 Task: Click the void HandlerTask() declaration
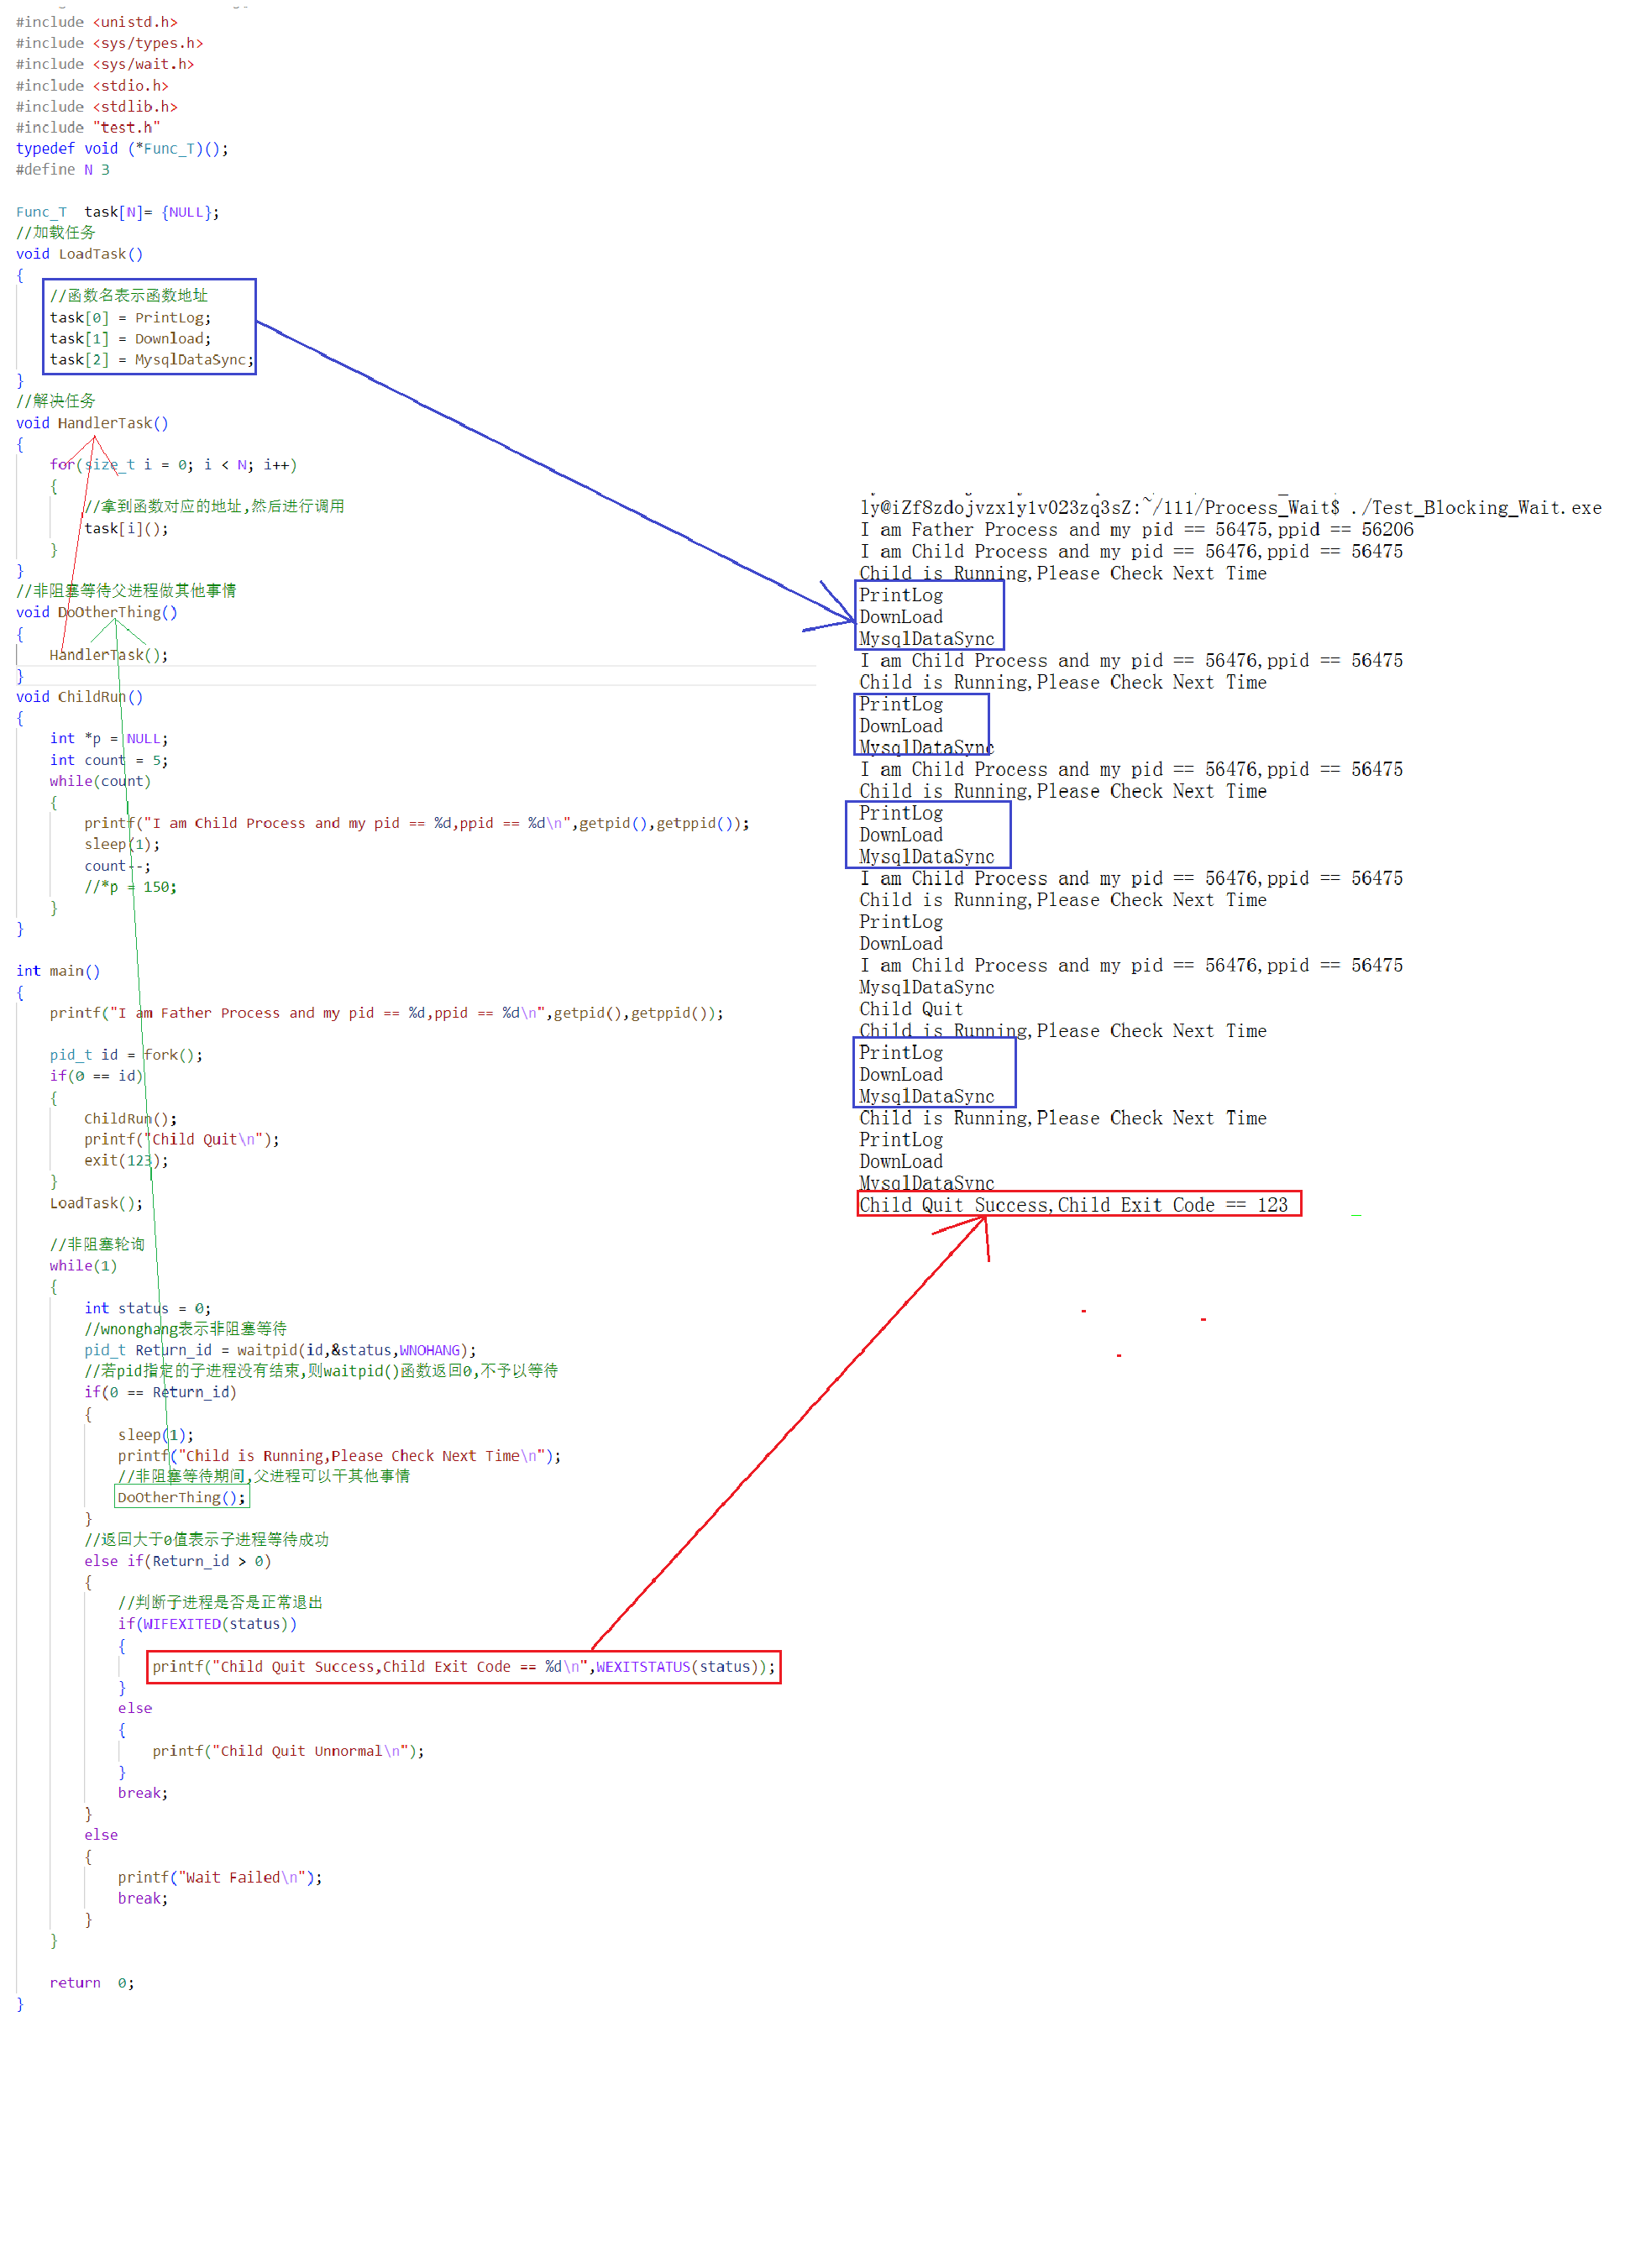click(x=92, y=423)
